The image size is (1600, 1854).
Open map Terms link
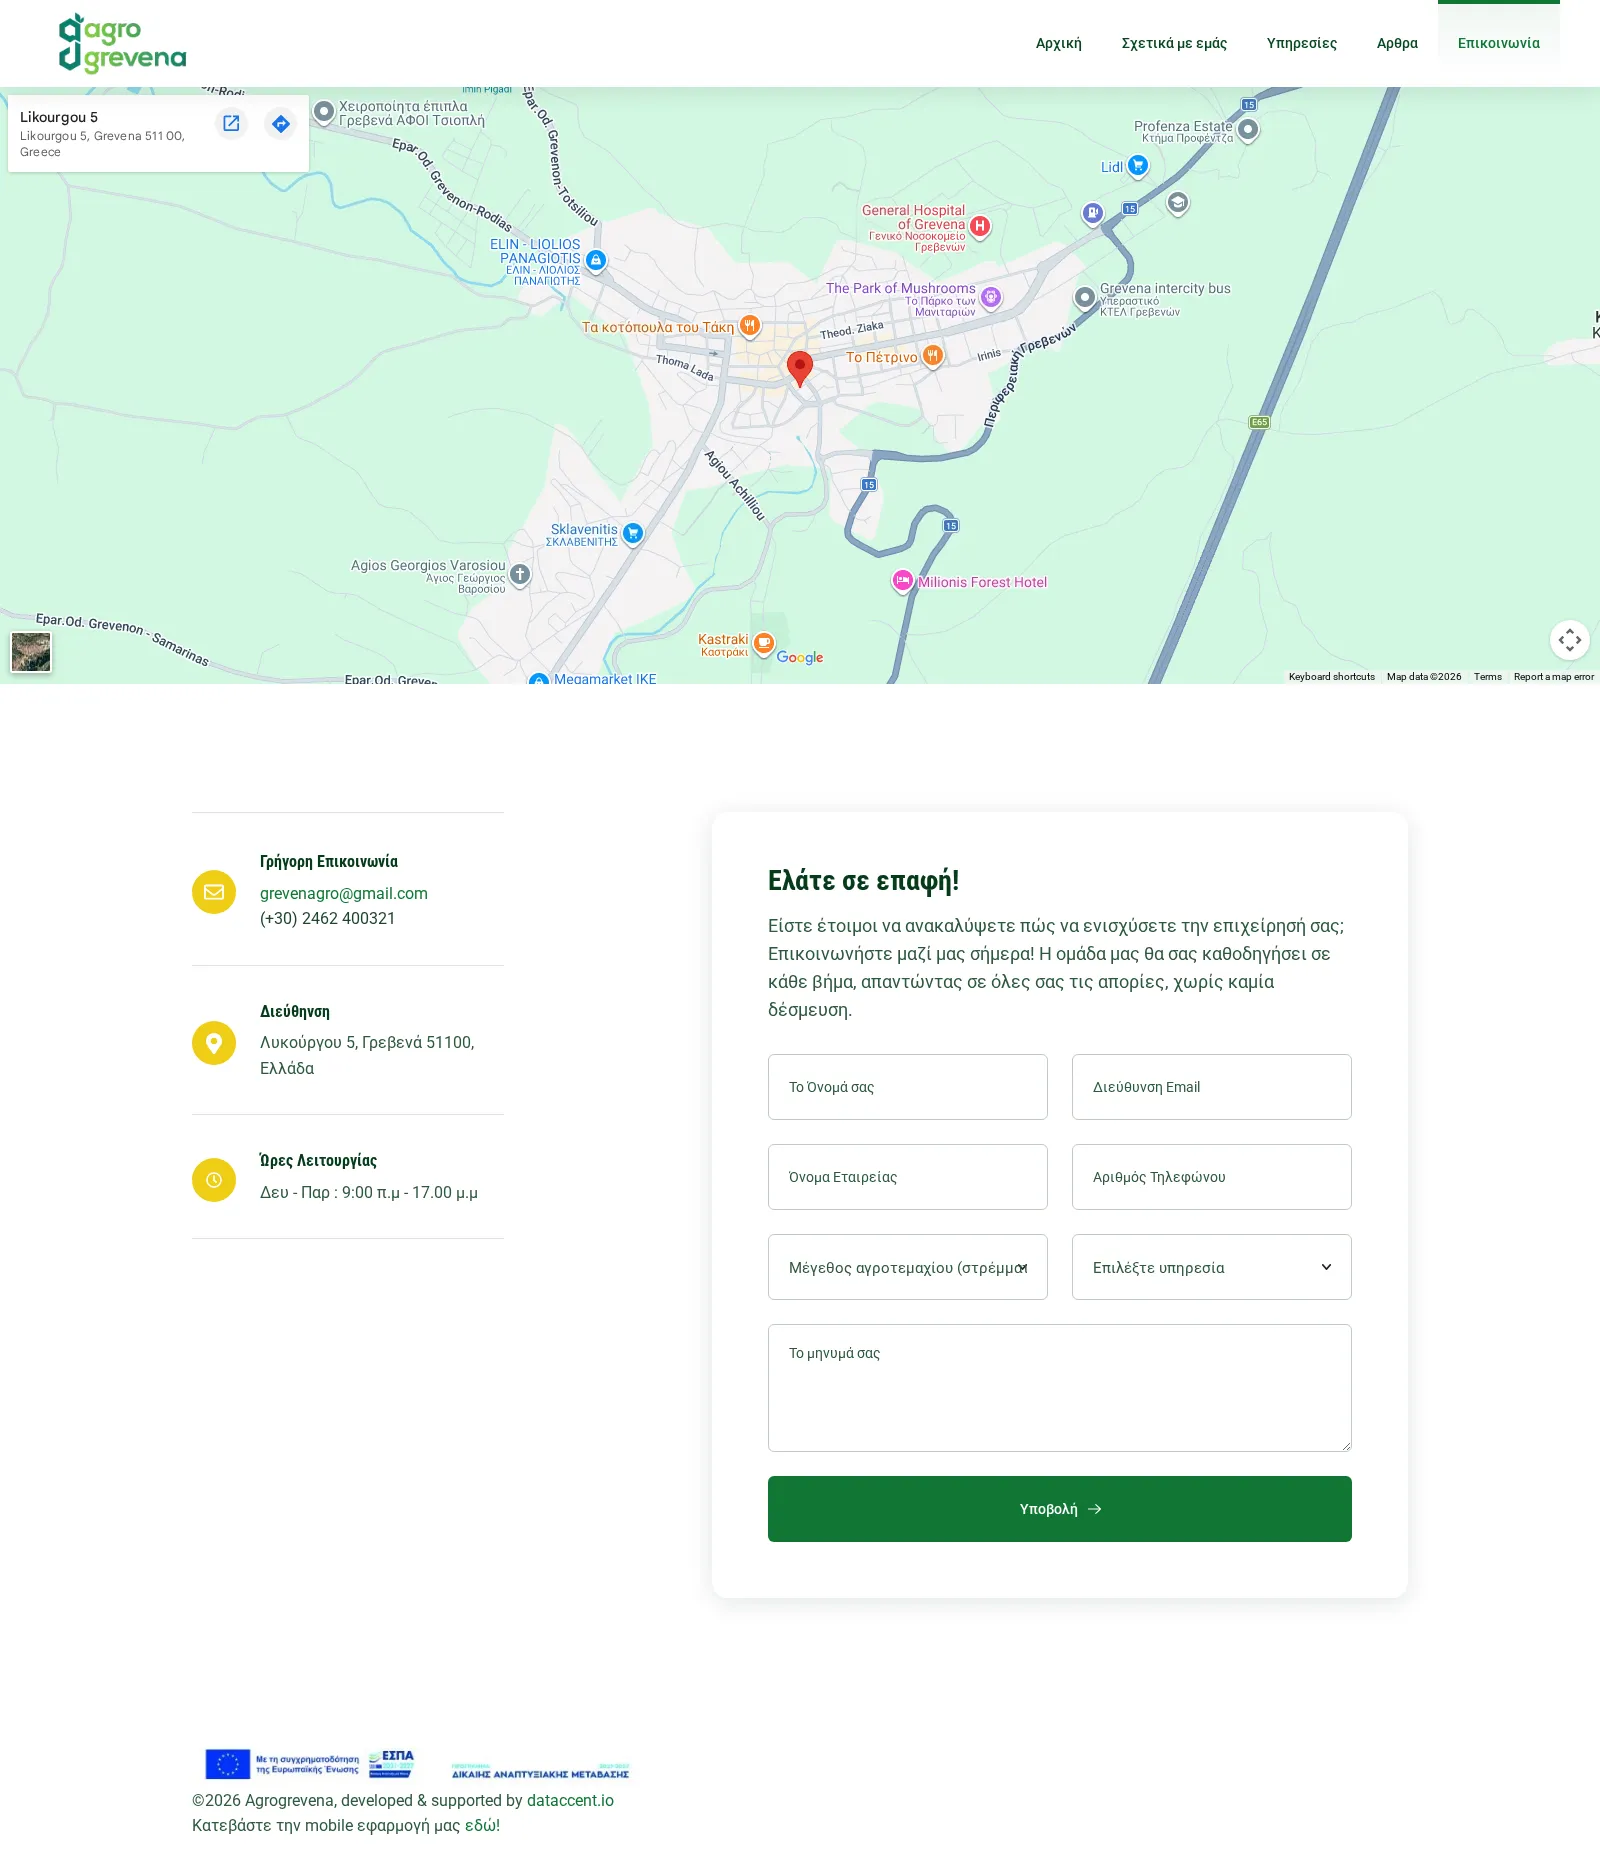click(1487, 677)
